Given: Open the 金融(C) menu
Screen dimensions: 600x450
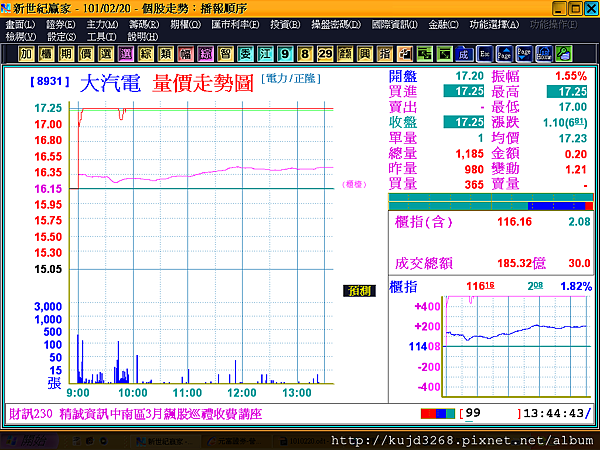Looking at the screenshot, I should [x=443, y=24].
